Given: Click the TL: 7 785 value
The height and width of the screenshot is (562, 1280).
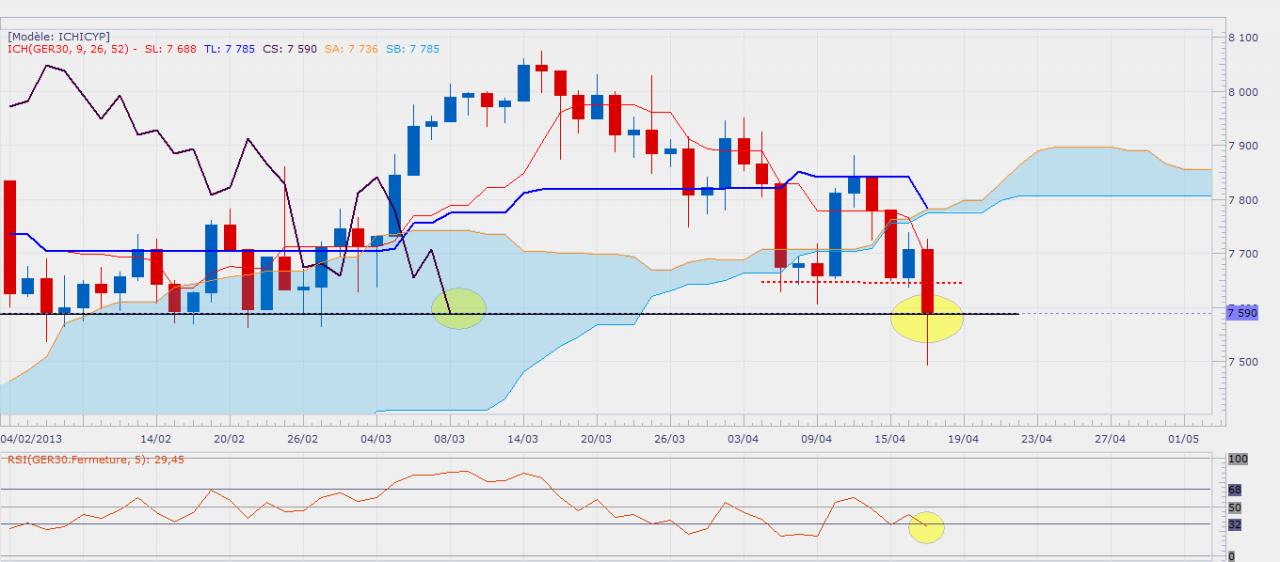Looking at the screenshot, I should pyautogui.click(x=229, y=48).
